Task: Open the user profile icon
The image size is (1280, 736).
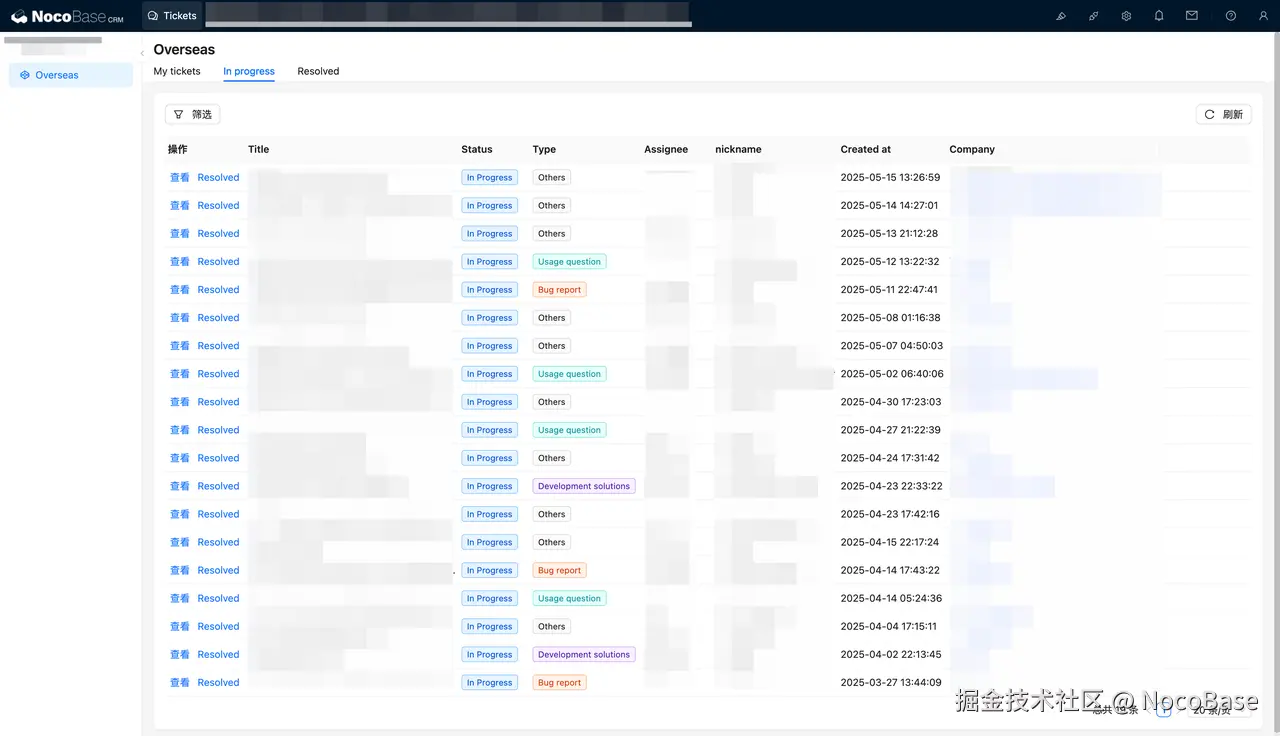Action: tap(1262, 15)
